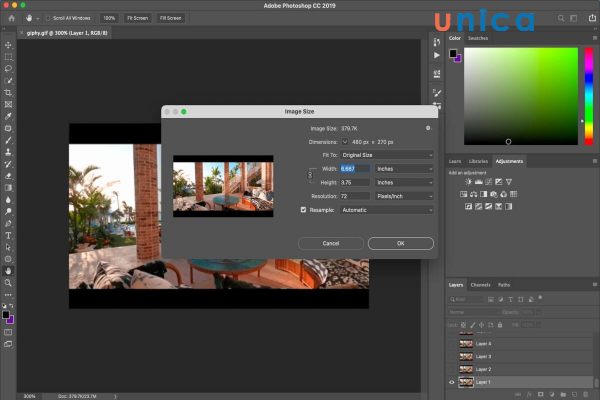This screenshot has width=600, height=400.
Task: Click the Image Size settings gear icon
Action: tap(428, 128)
